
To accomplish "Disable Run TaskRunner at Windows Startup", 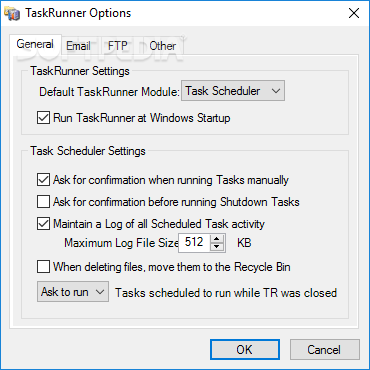I will click(43, 118).
